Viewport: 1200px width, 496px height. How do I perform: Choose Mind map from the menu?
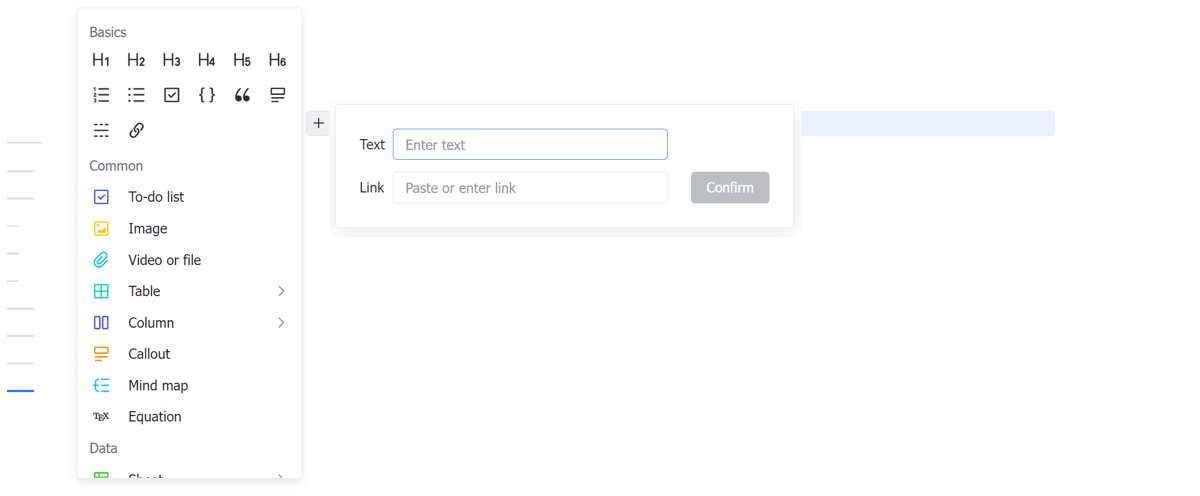pos(158,385)
